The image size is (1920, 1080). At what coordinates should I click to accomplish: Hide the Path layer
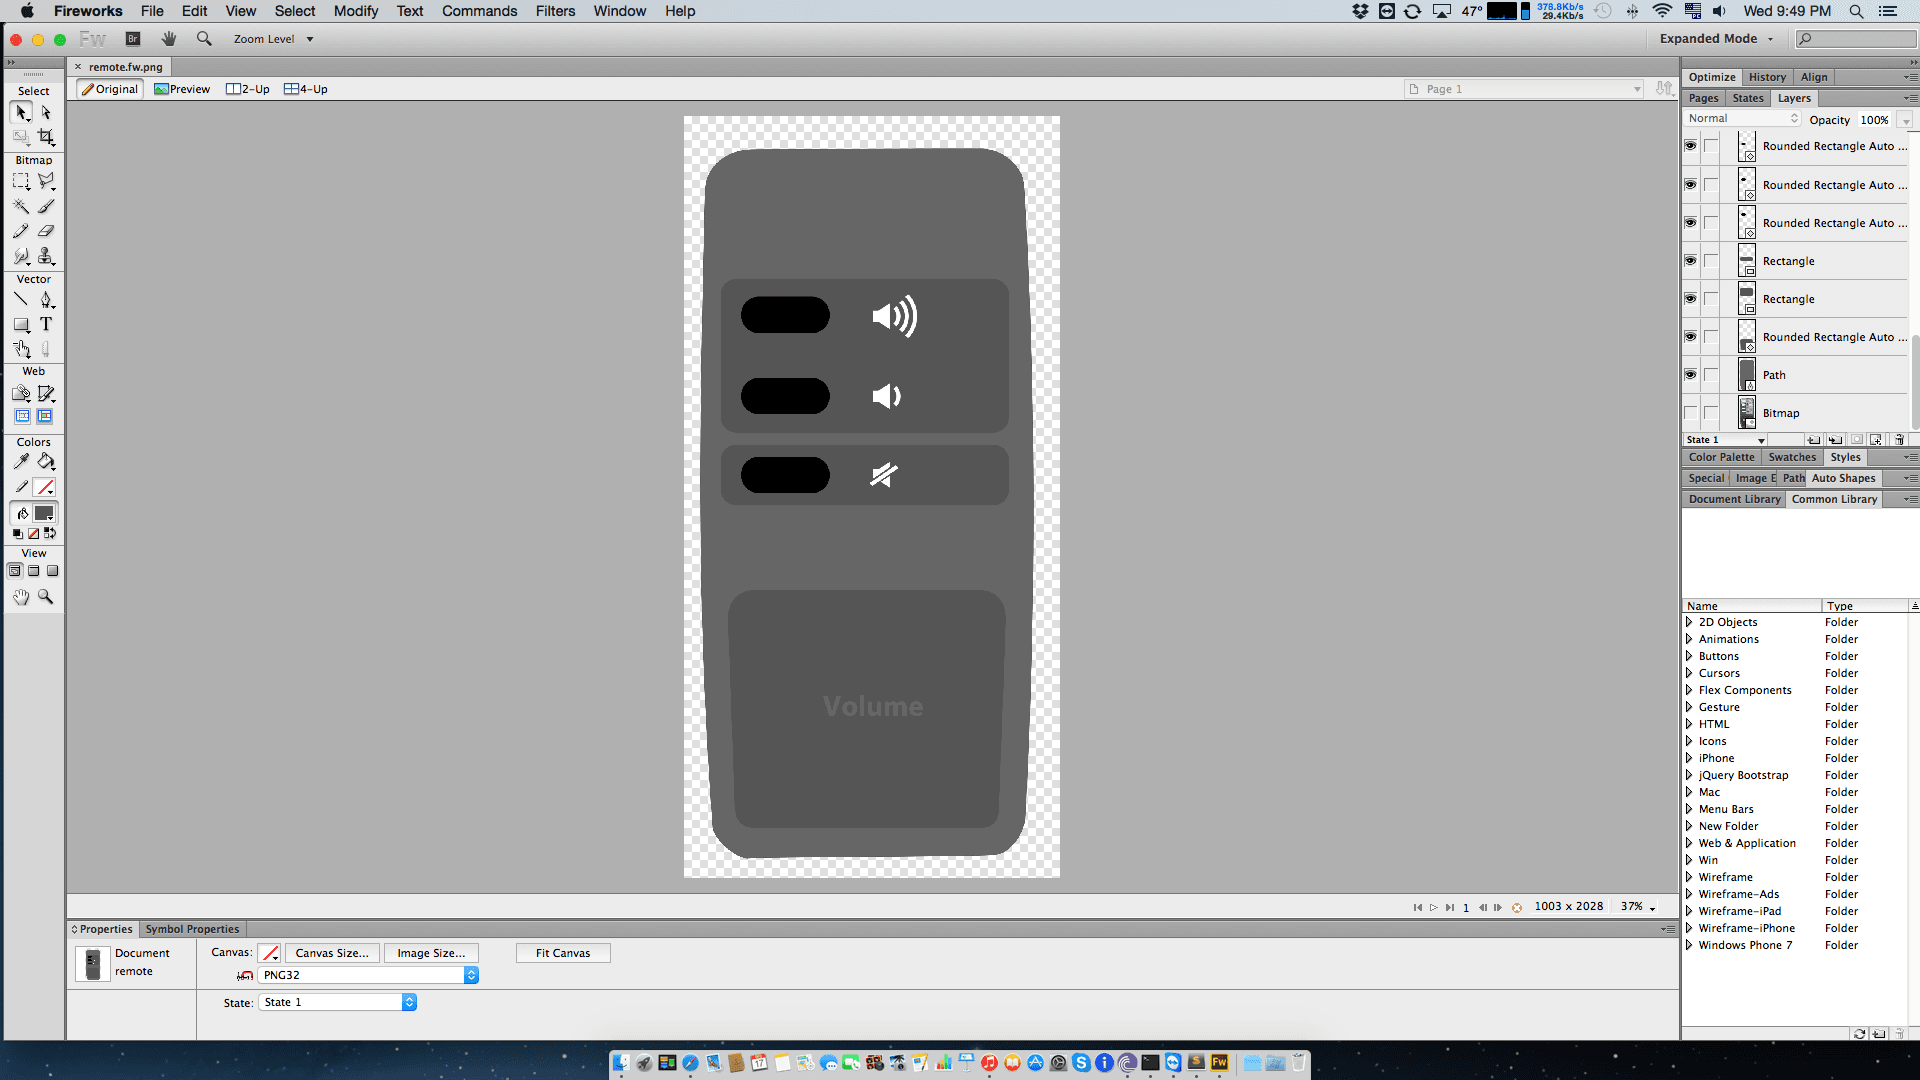coord(1690,375)
